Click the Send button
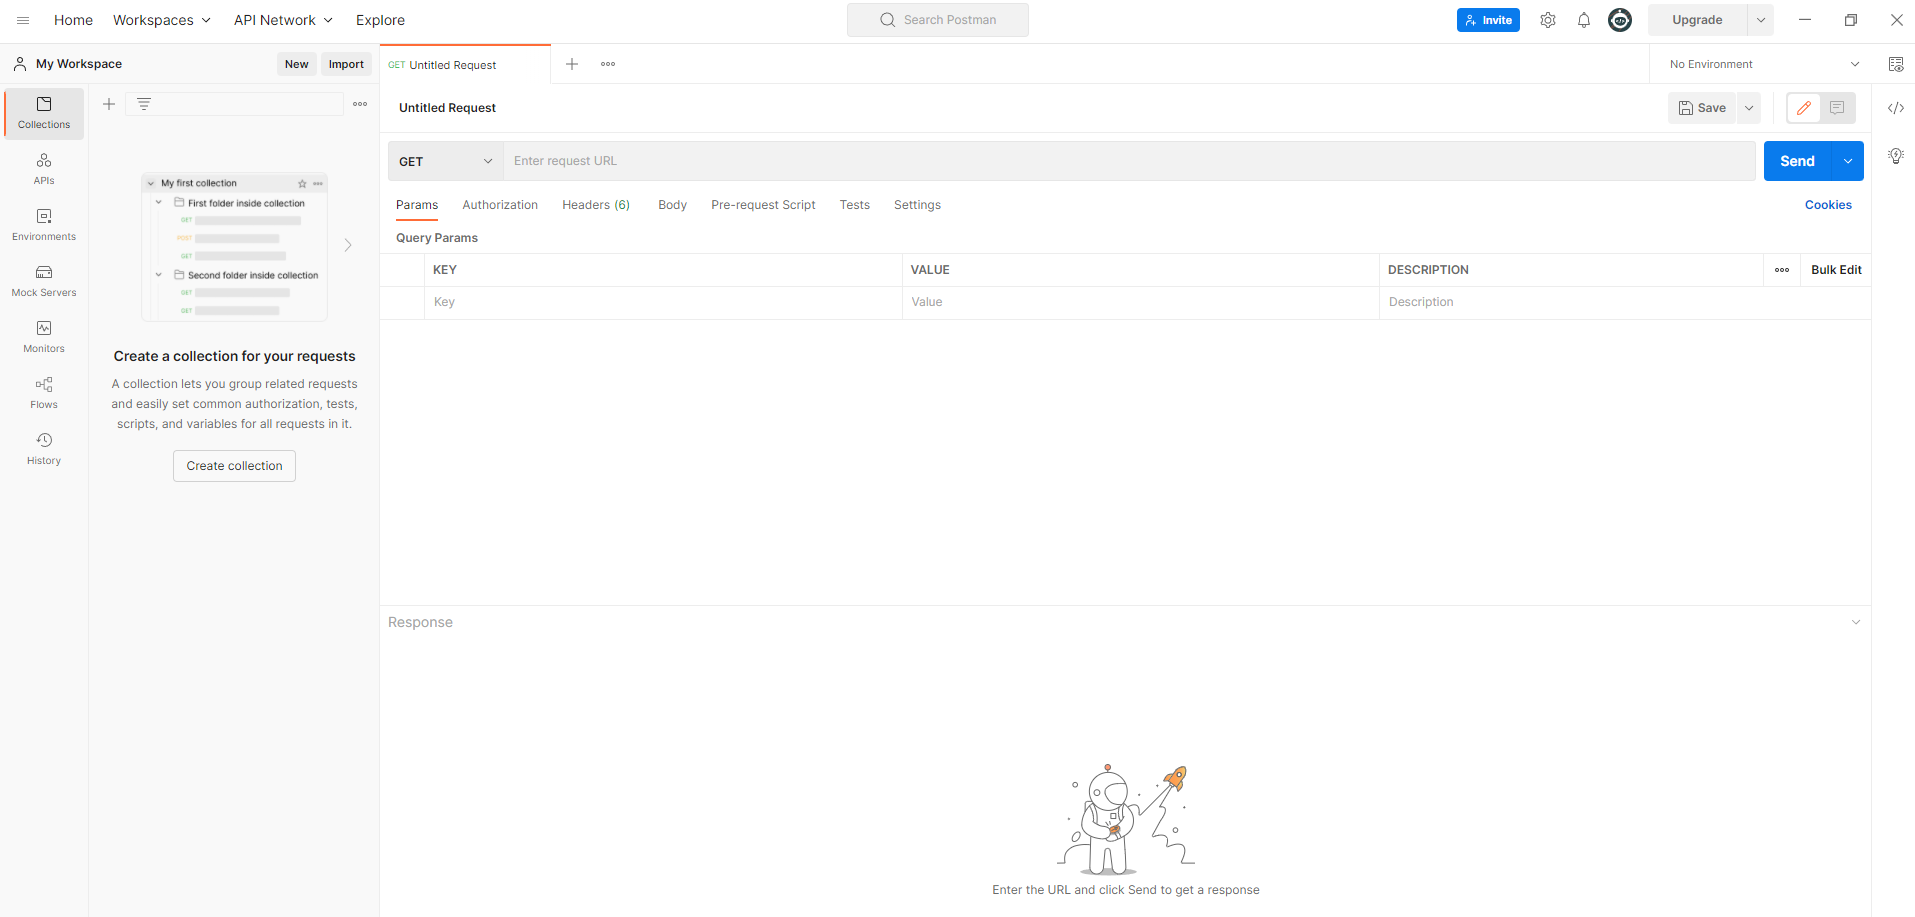 pyautogui.click(x=1797, y=161)
